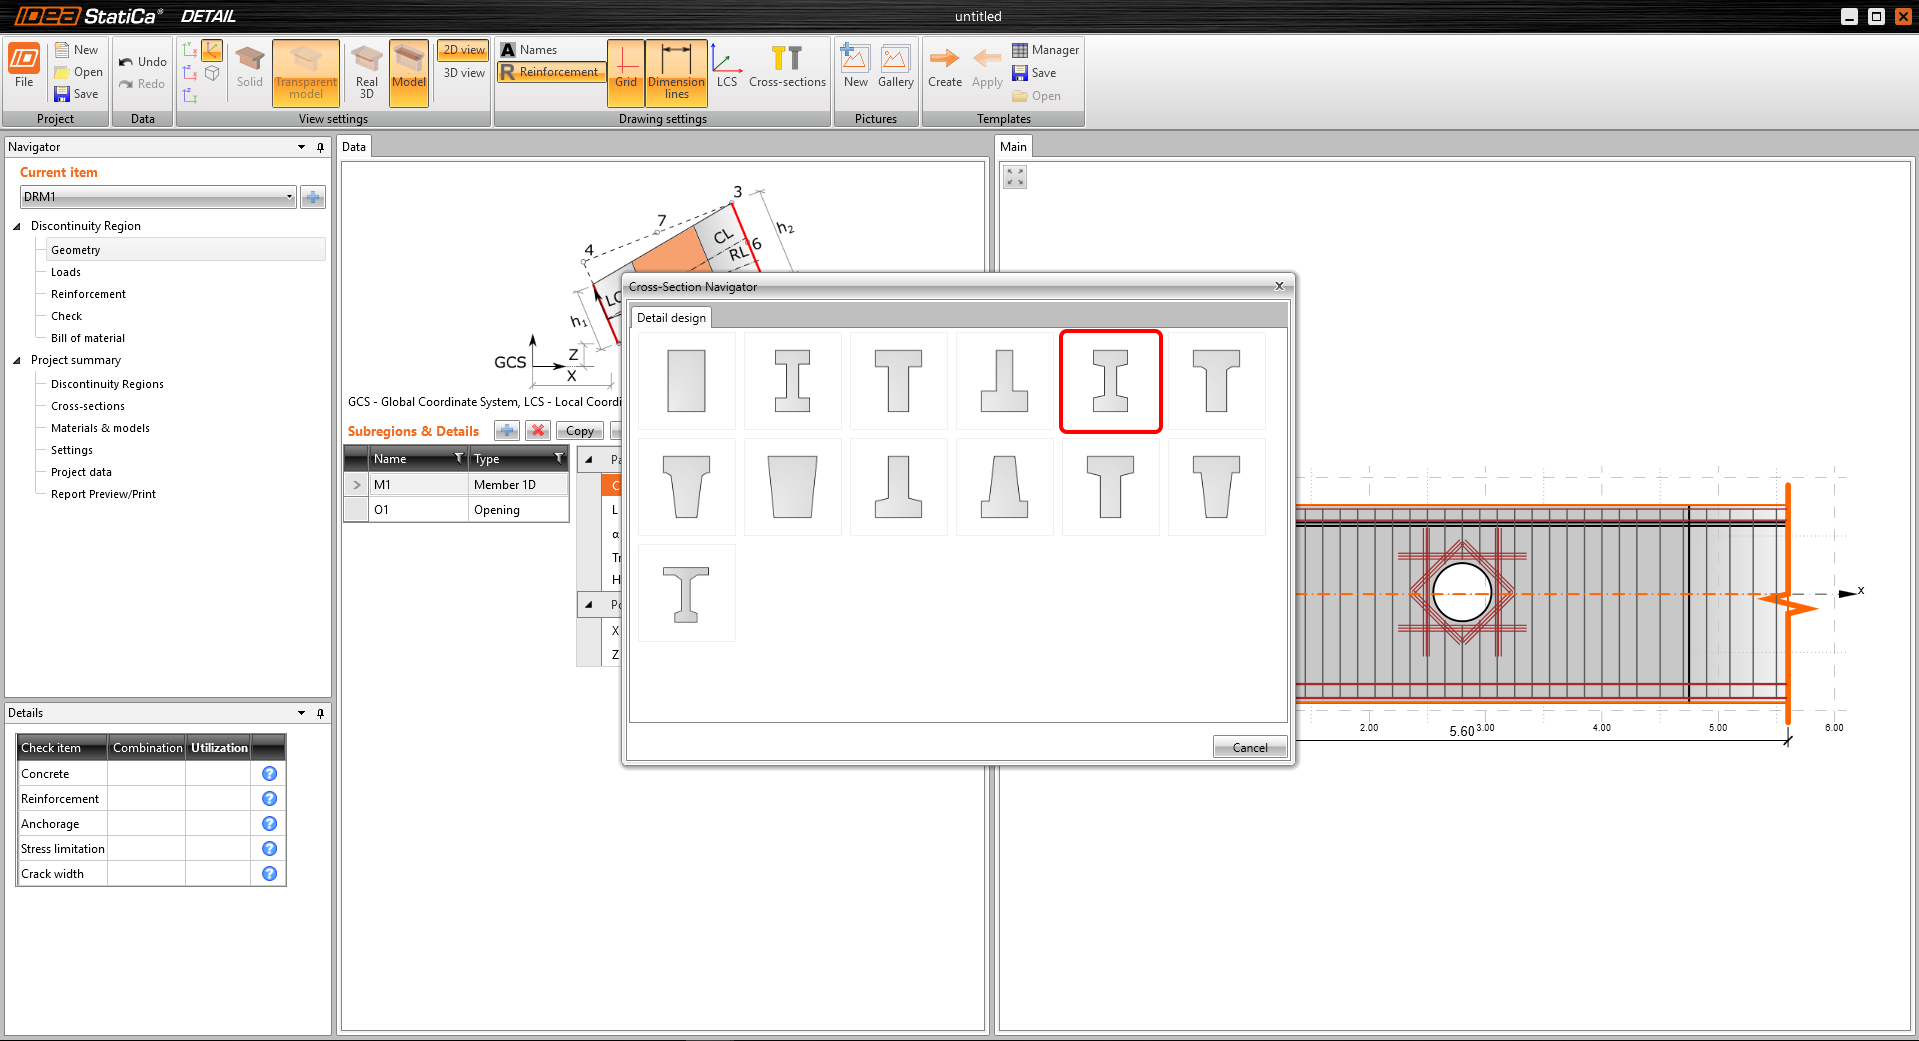
Task: Open help for Stress limitation check
Action: pyautogui.click(x=269, y=848)
